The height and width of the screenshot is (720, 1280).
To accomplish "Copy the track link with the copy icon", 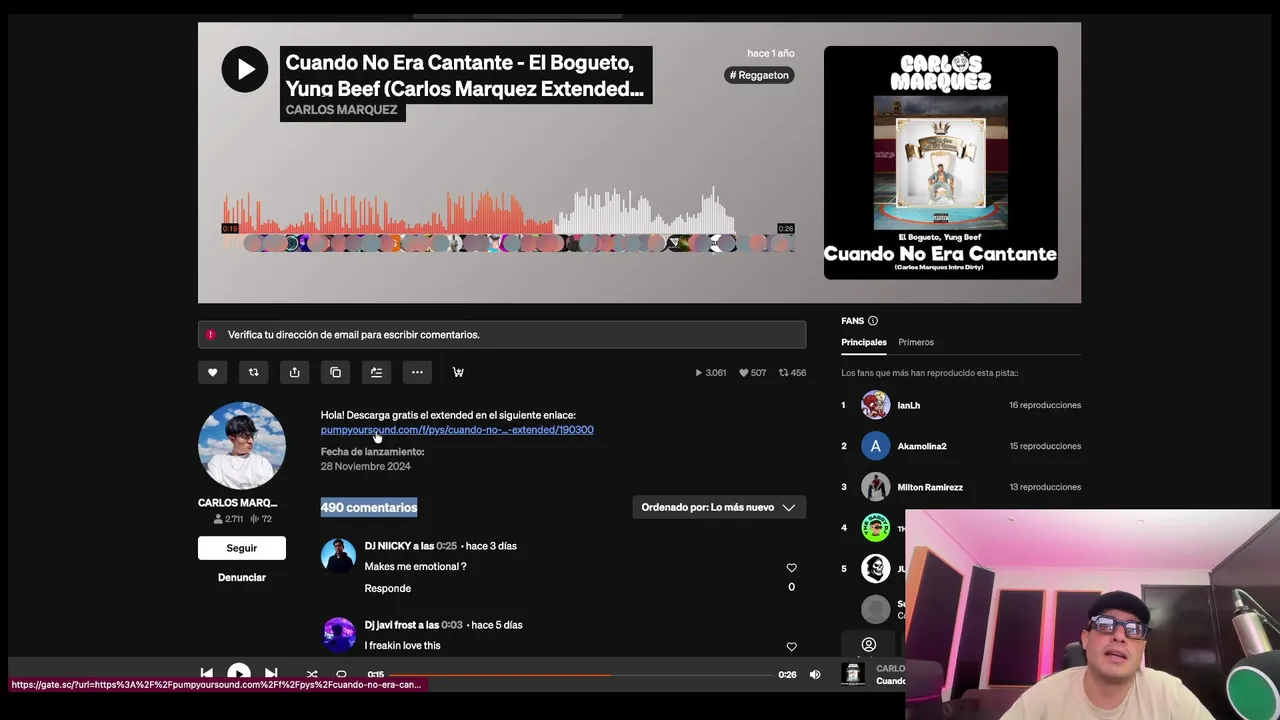I will (x=335, y=372).
